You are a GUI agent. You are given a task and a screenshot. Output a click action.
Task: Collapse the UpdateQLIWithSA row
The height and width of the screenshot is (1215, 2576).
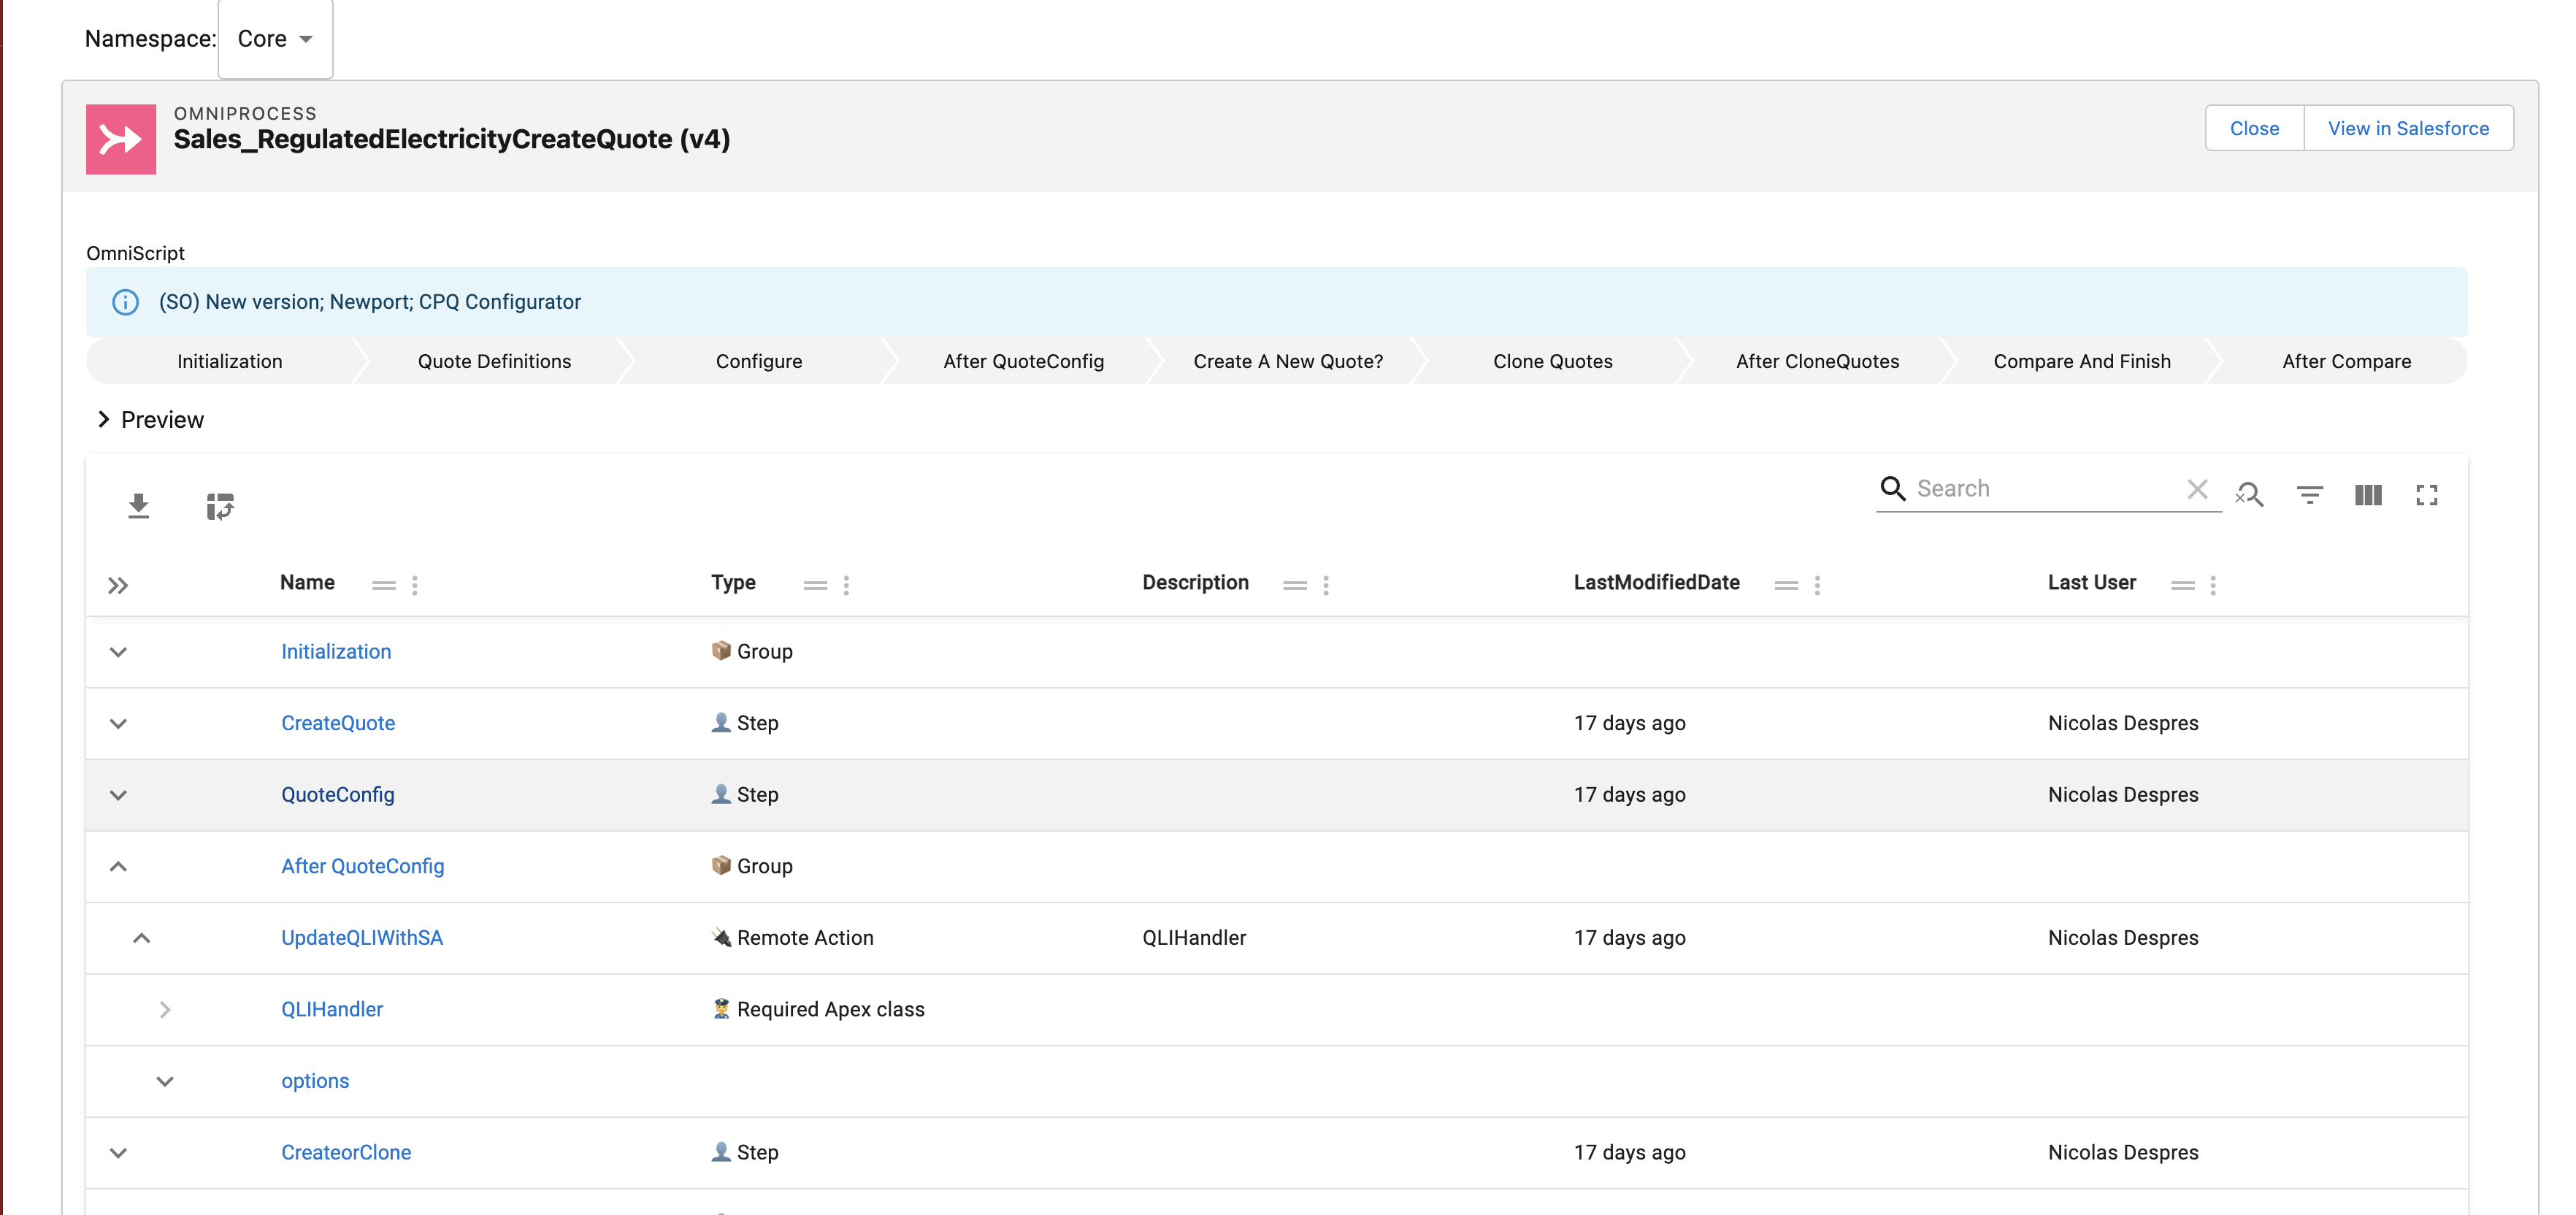141,938
